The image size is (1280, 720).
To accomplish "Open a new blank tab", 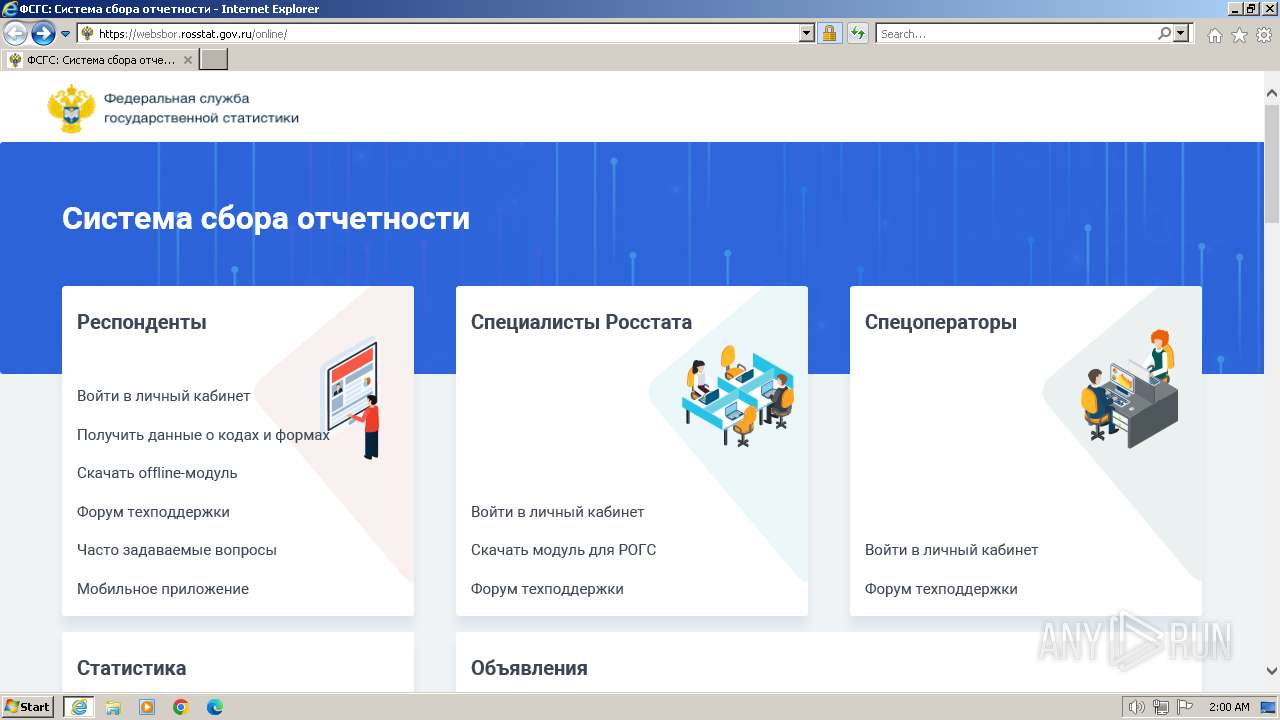I will click(x=214, y=60).
